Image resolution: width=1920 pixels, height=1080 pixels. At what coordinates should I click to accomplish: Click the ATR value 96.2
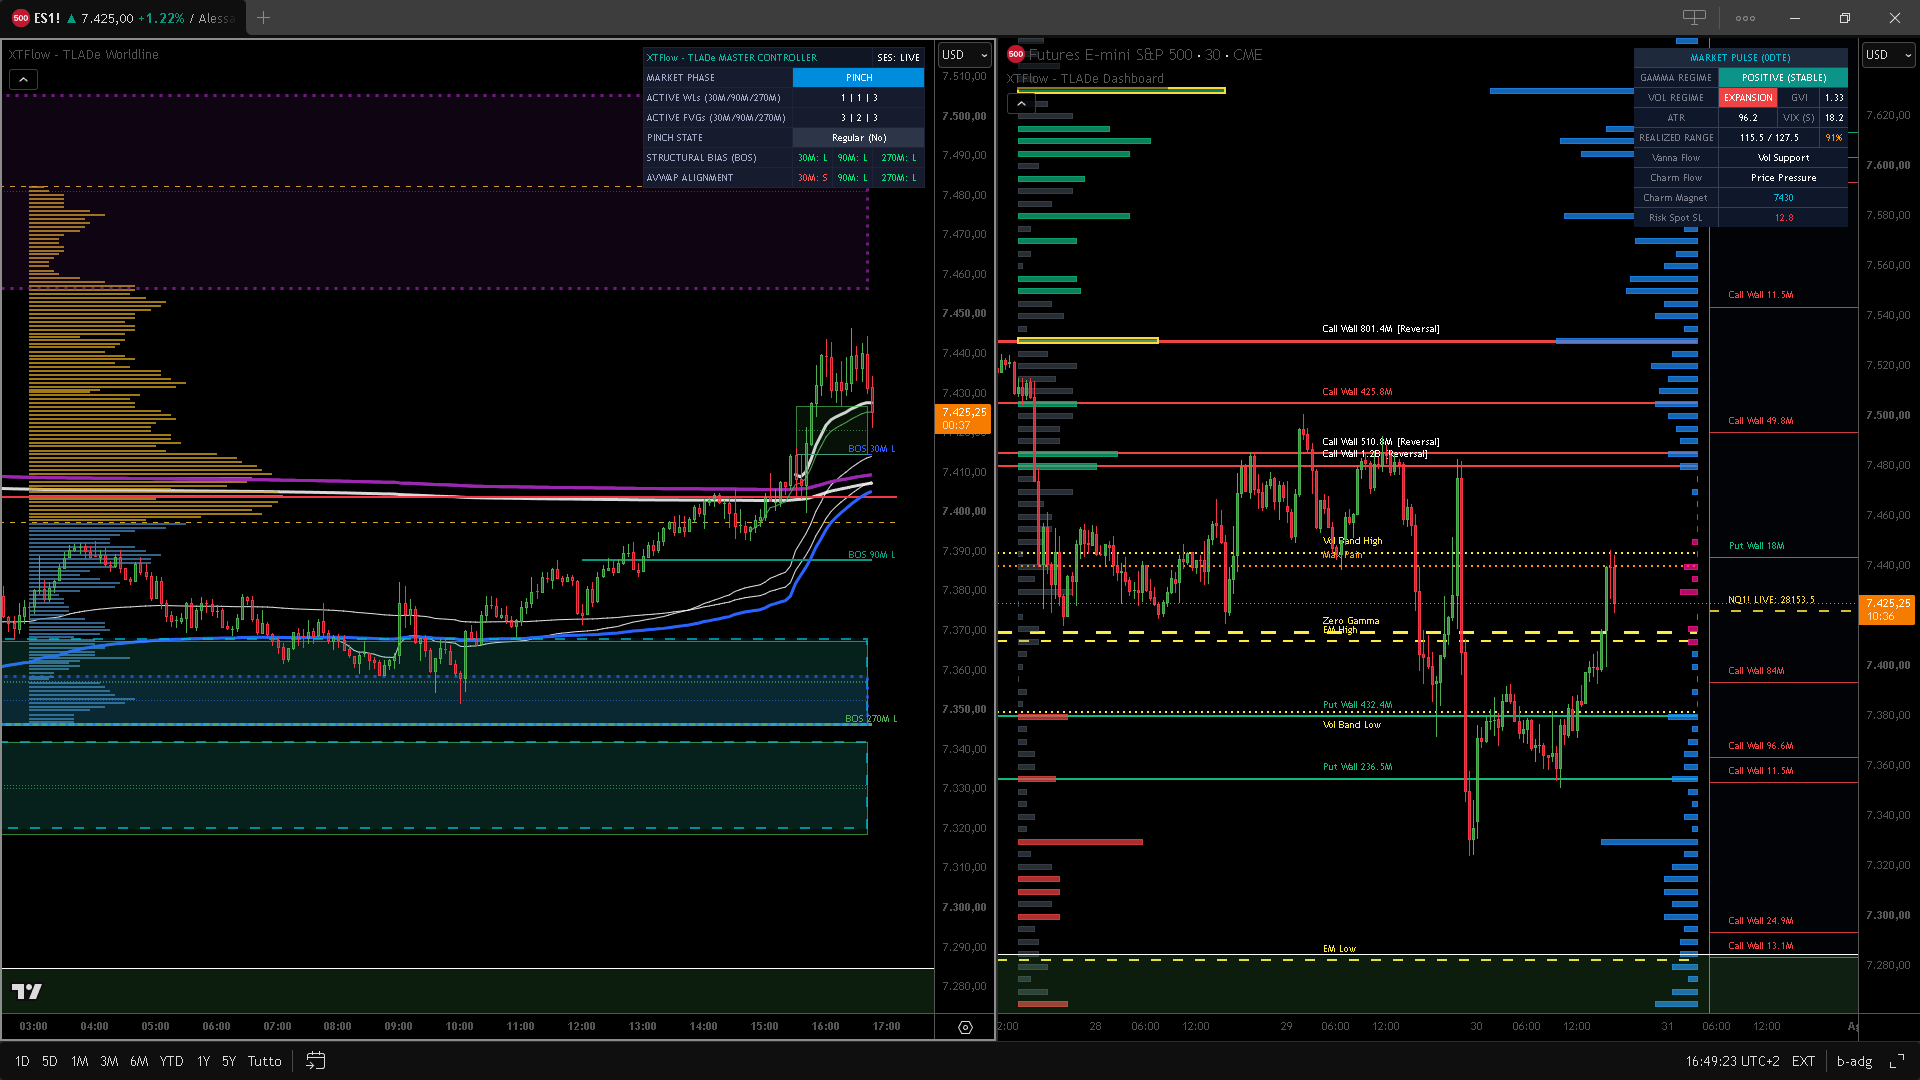tap(1748, 118)
